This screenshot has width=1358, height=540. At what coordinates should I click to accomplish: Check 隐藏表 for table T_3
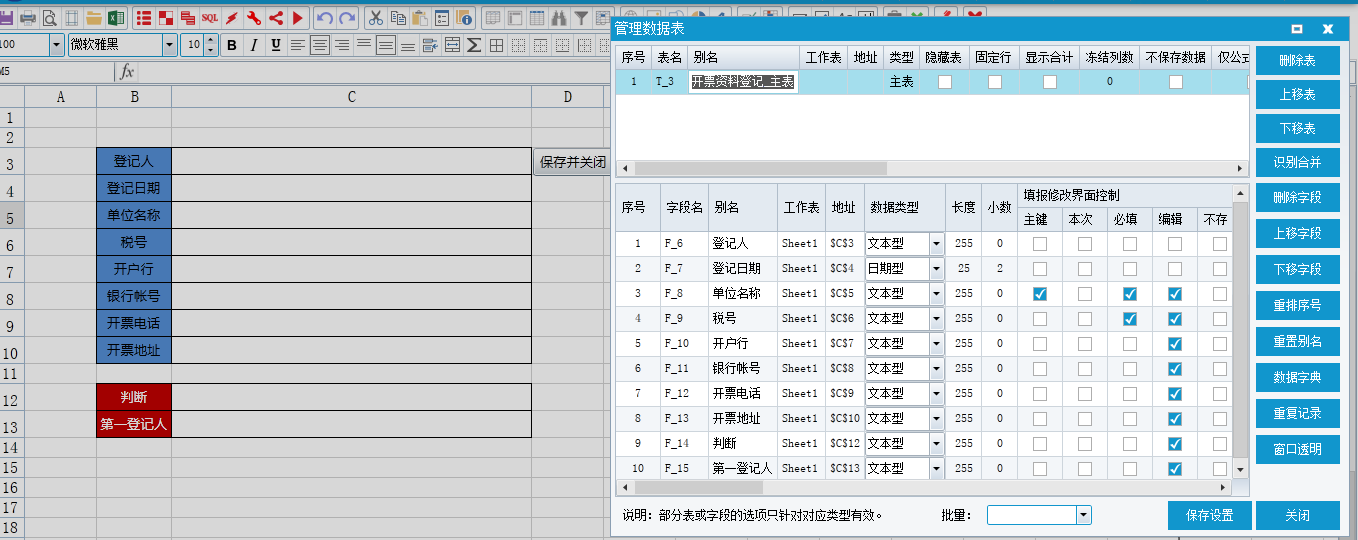click(945, 82)
